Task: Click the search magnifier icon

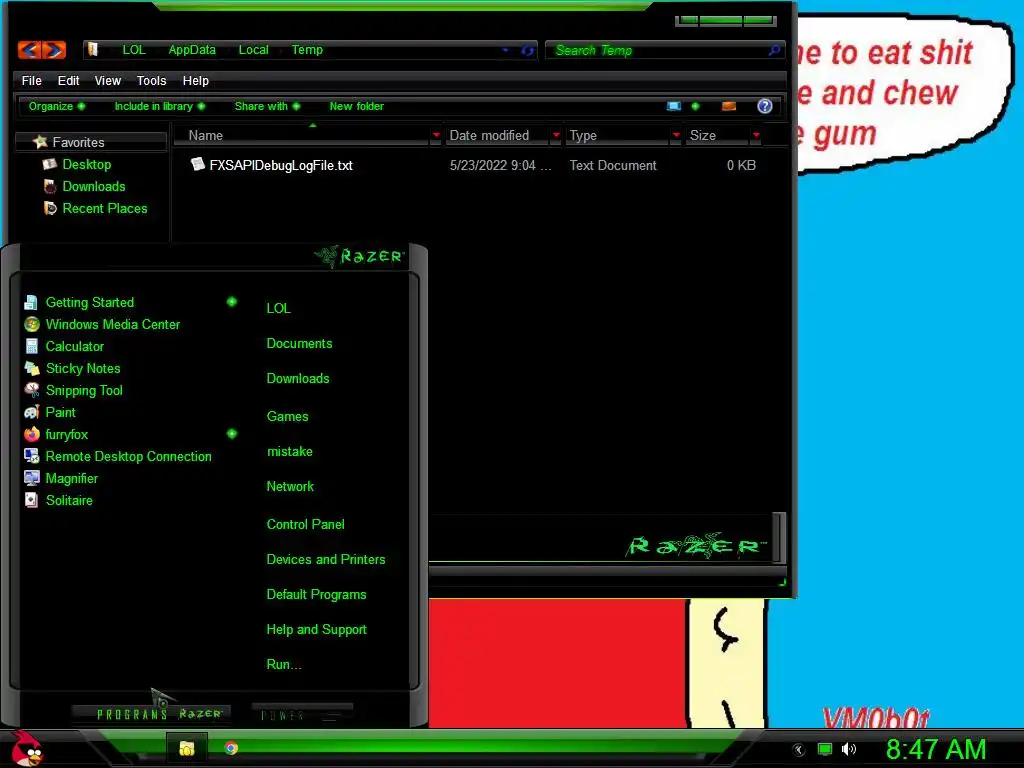Action: [x=774, y=50]
